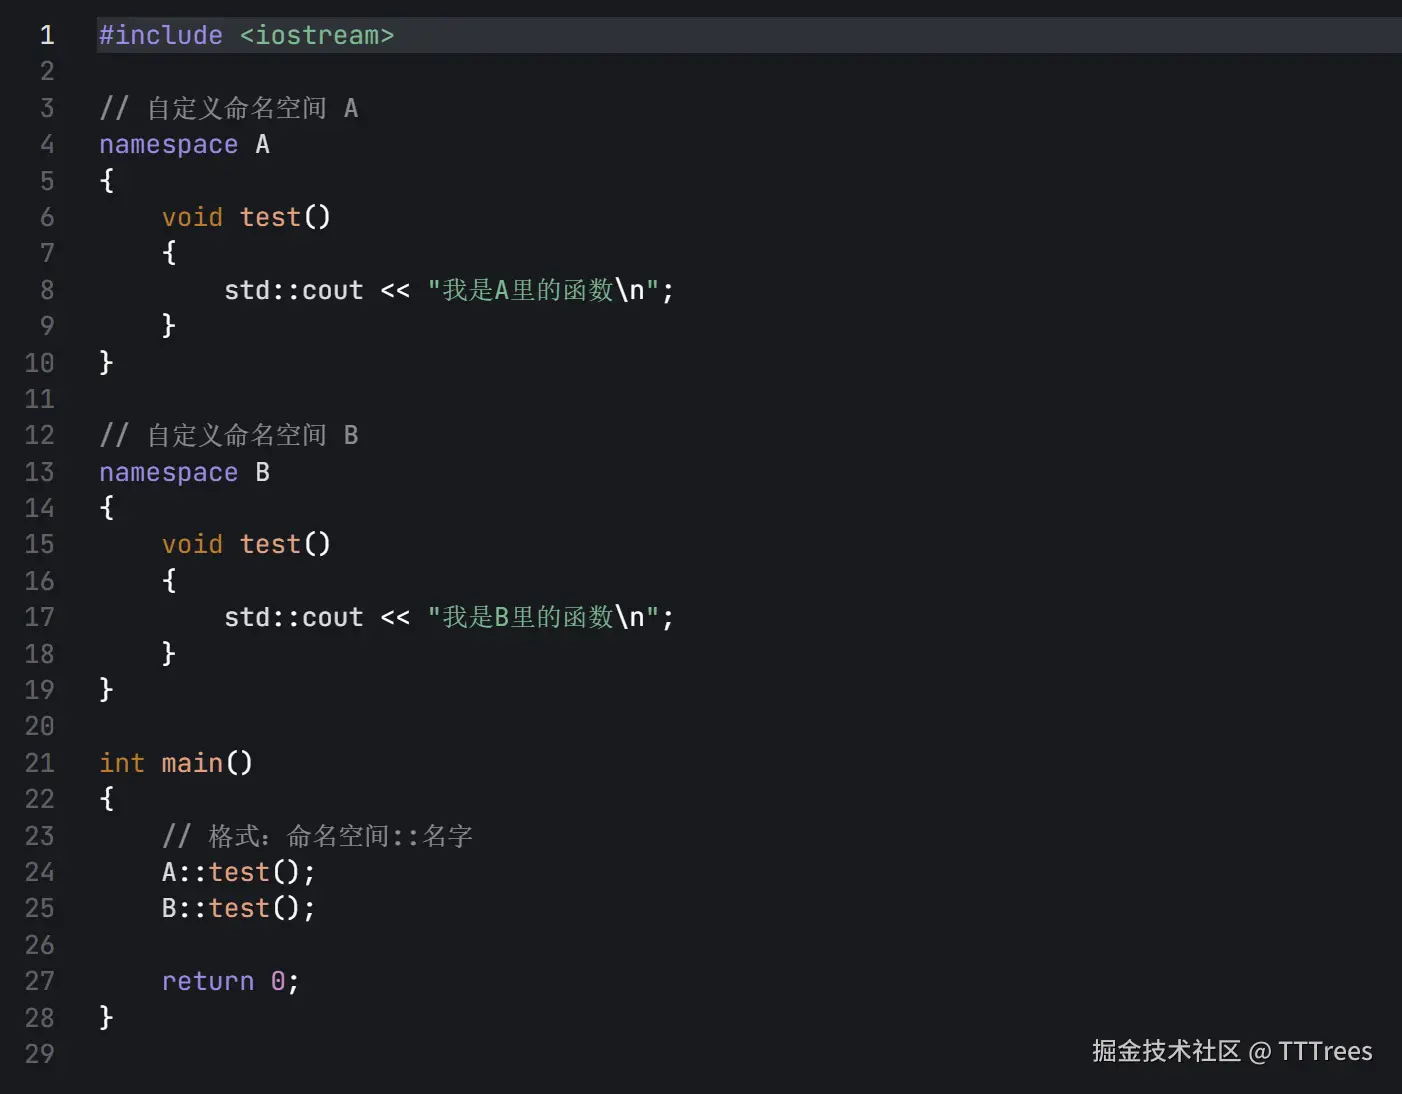Click the 掘金技术社区 @ TTTrees watermark
The width and height of the screenshot is (1402, 1094).
[x=1231, y=1051]
